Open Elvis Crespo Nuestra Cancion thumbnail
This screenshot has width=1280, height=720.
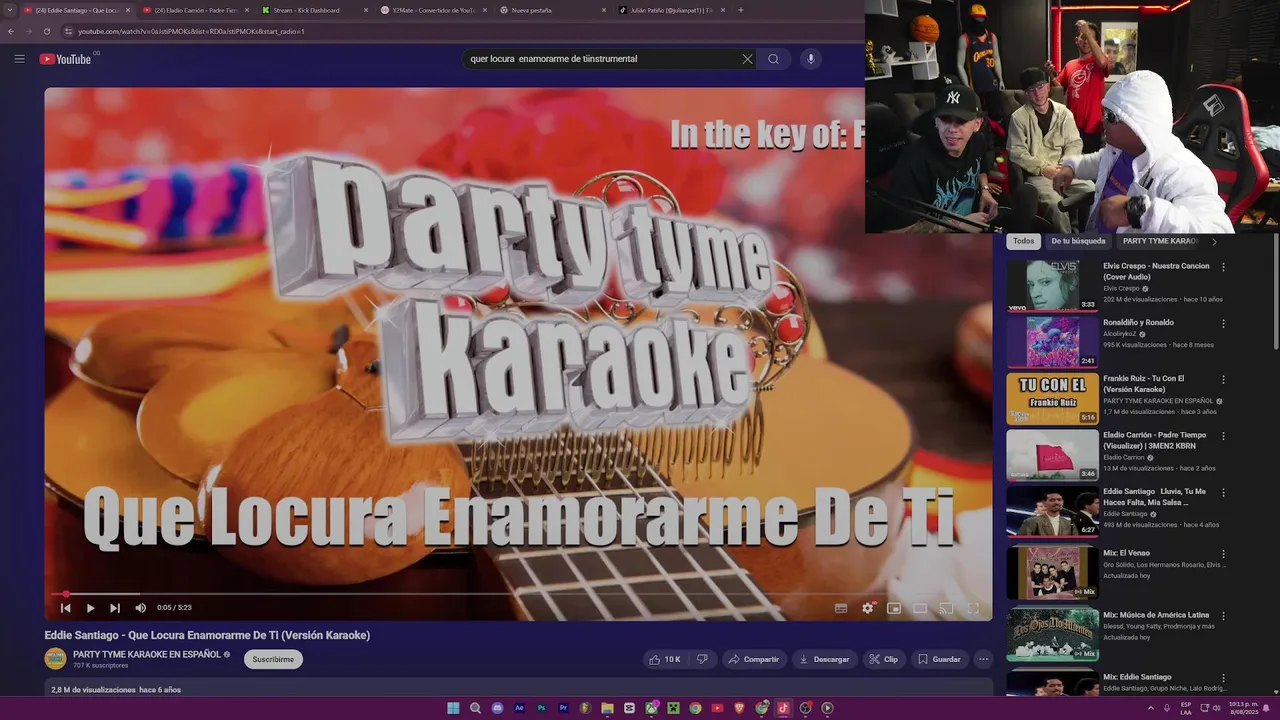1052,285
